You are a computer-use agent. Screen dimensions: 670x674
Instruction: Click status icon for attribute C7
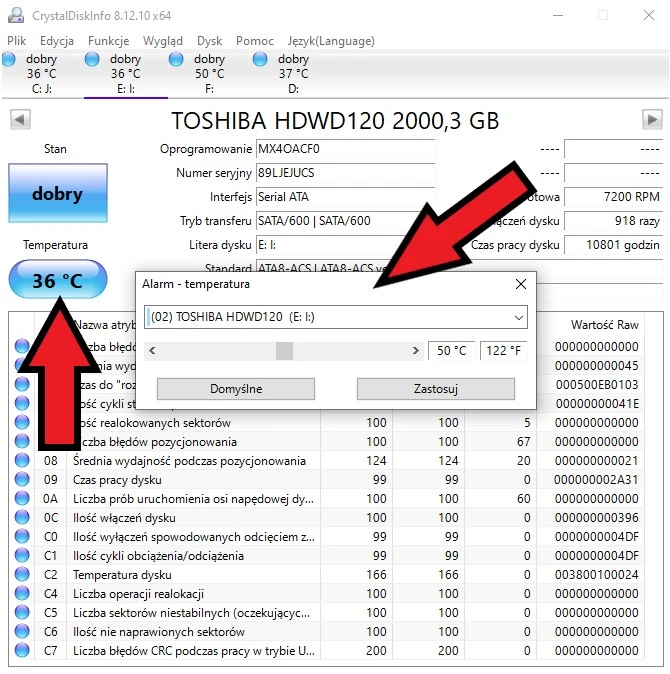[x=22, y=650]
